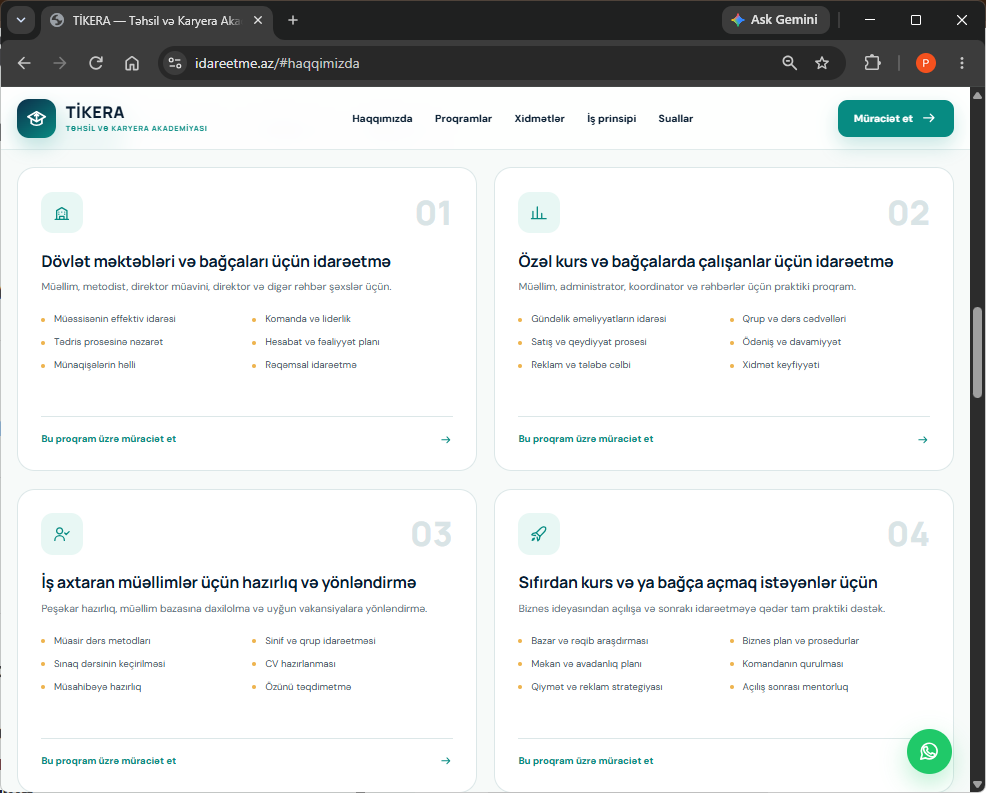Open the Chrome three-dot menu
This screenshot has height=793, width=986.
pos(961,63)
